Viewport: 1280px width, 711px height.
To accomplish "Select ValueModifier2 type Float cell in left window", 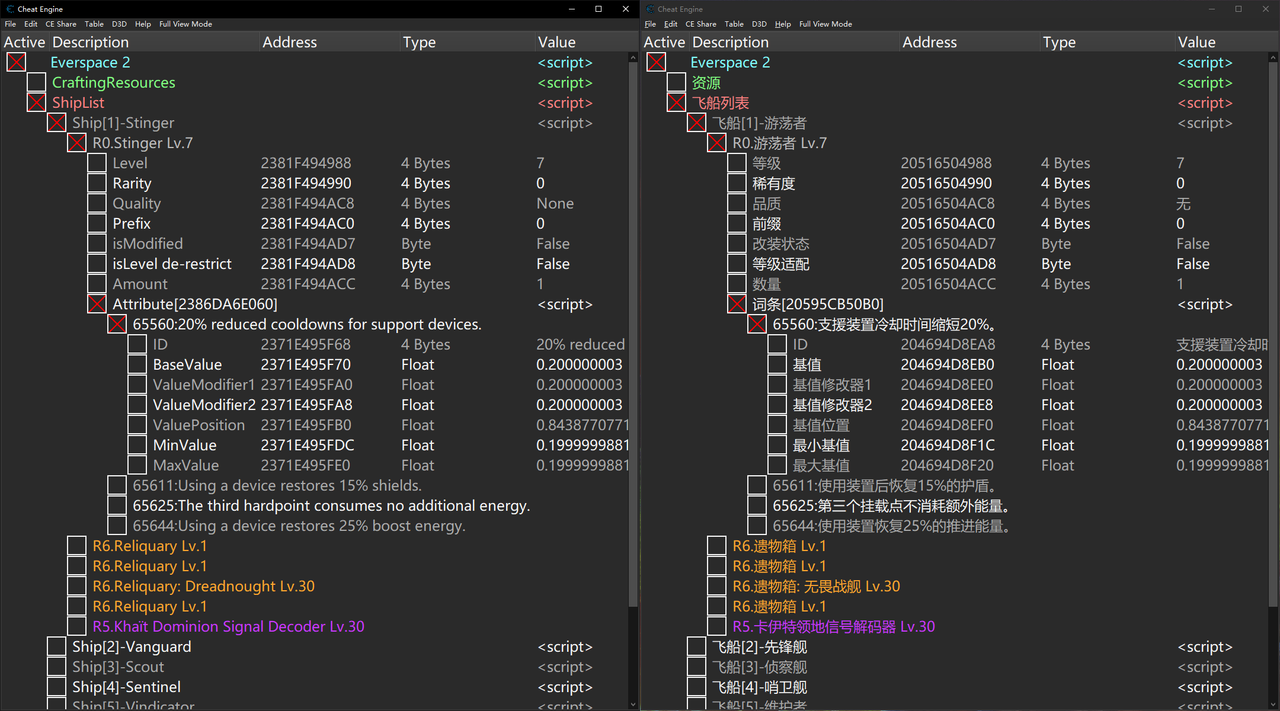I will 417,405.
